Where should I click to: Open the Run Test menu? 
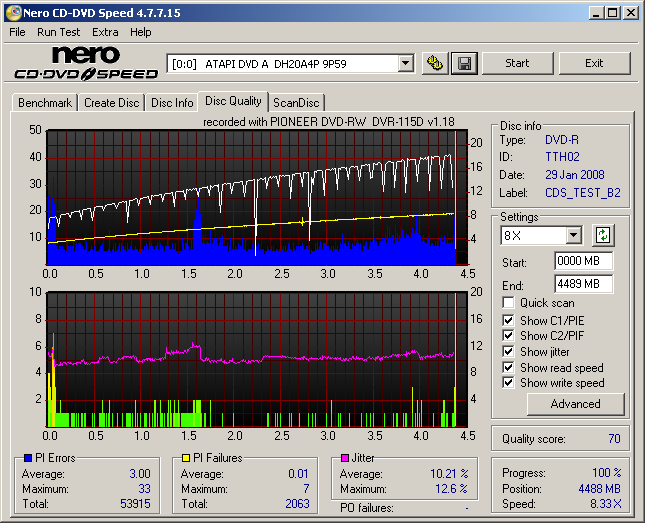click(58, 32)
